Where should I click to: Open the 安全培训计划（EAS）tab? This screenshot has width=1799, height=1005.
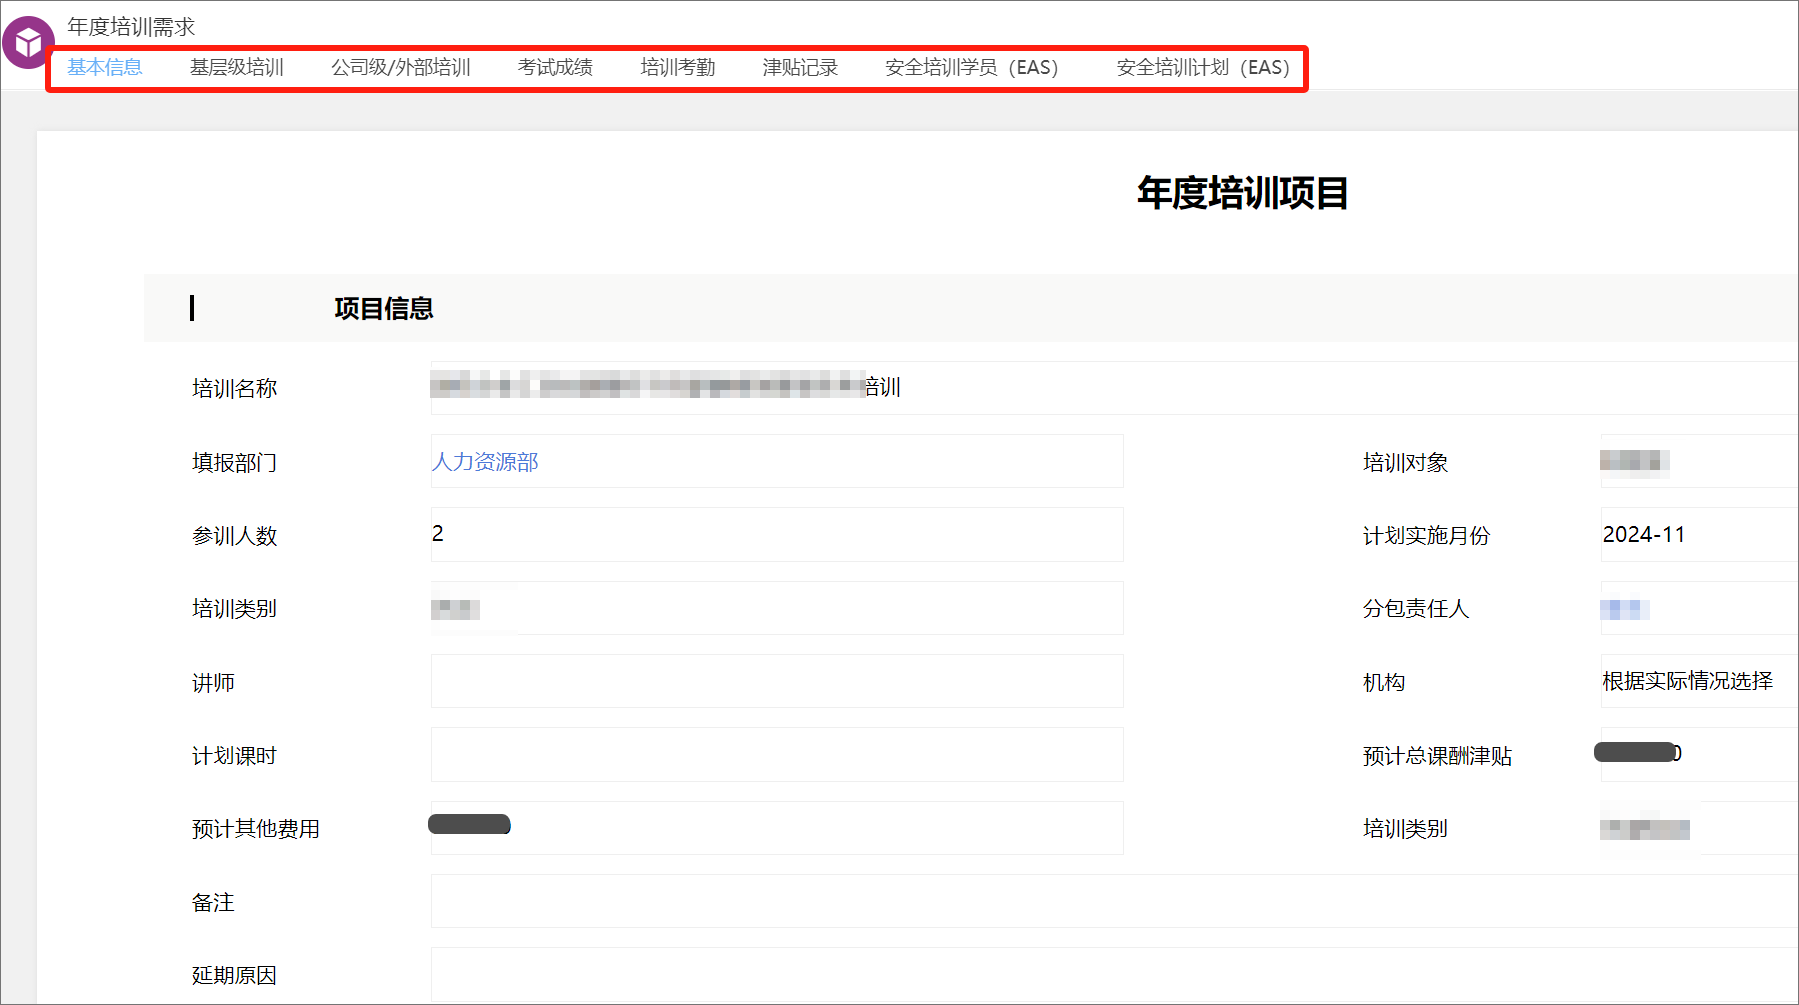coord(1203,67)
